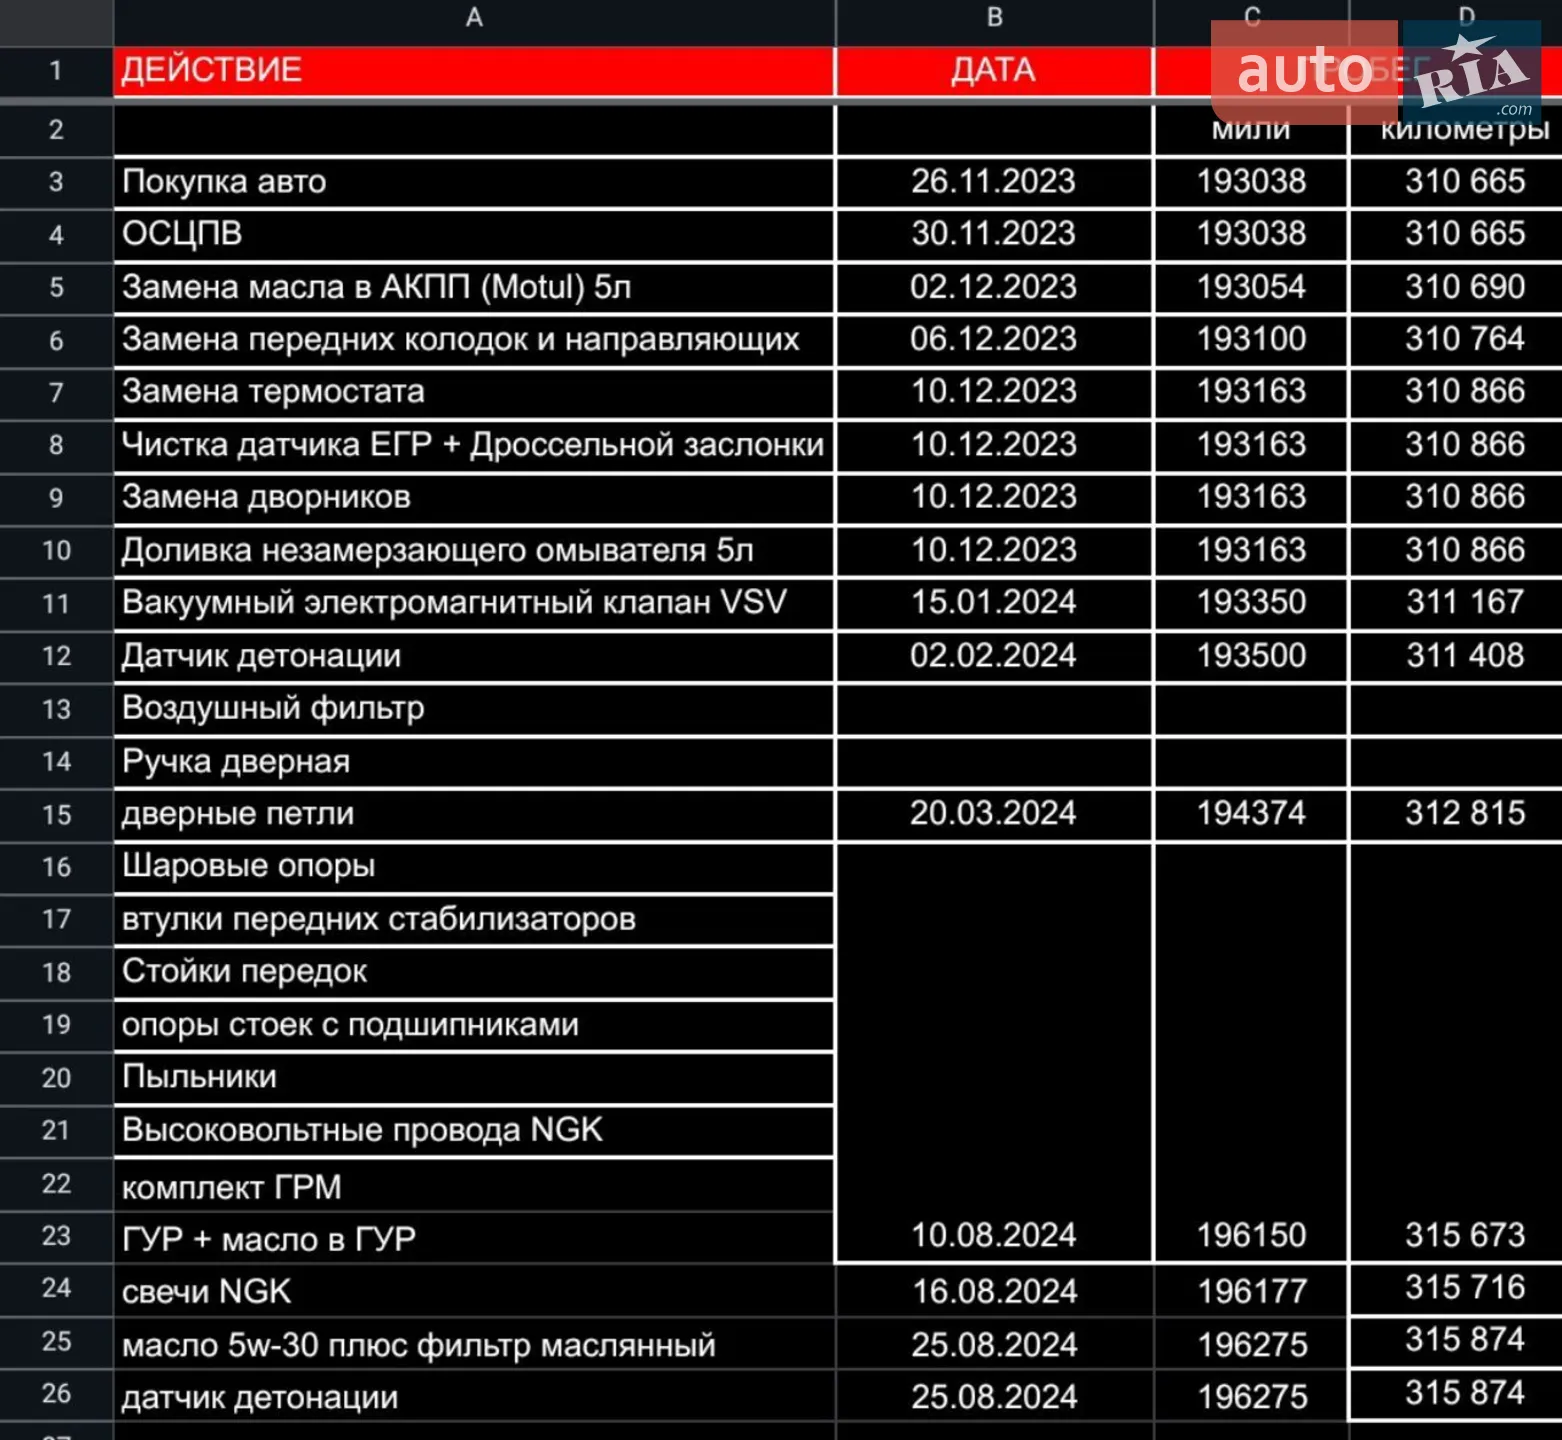This screenshot has height=1440, width=1562.
Task: Click kilometers cell 315 716
Action: coord(1464,1288)
